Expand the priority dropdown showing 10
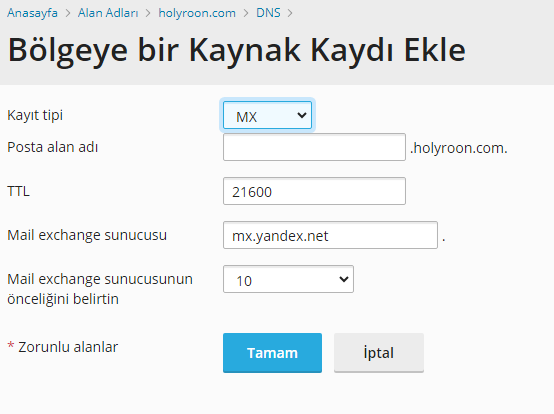Image resolution: width=554 pixels, height=414 pixels. point(288,279)
